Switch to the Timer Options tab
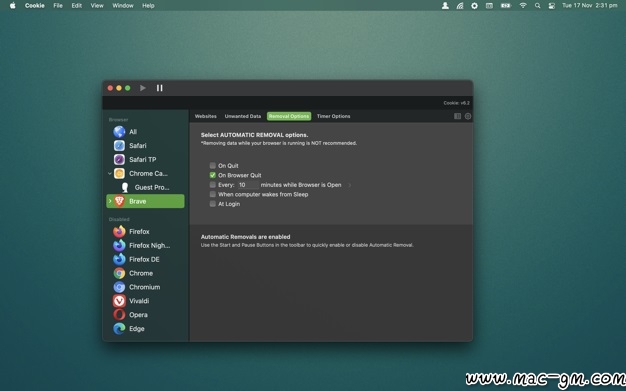This screenshot has height=391, width=626. click(333, 116)
